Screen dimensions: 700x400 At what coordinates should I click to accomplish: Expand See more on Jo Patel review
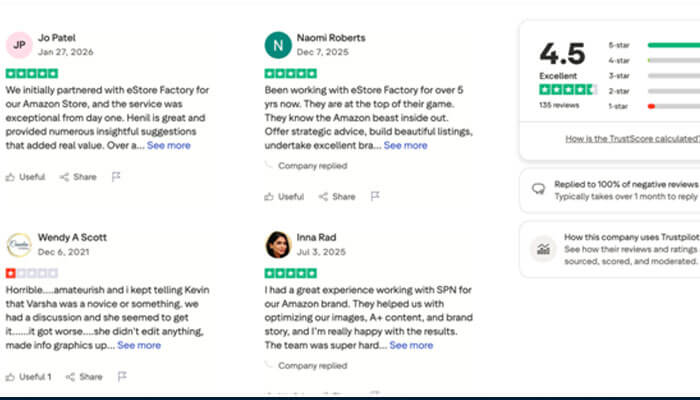click(168, 145)
